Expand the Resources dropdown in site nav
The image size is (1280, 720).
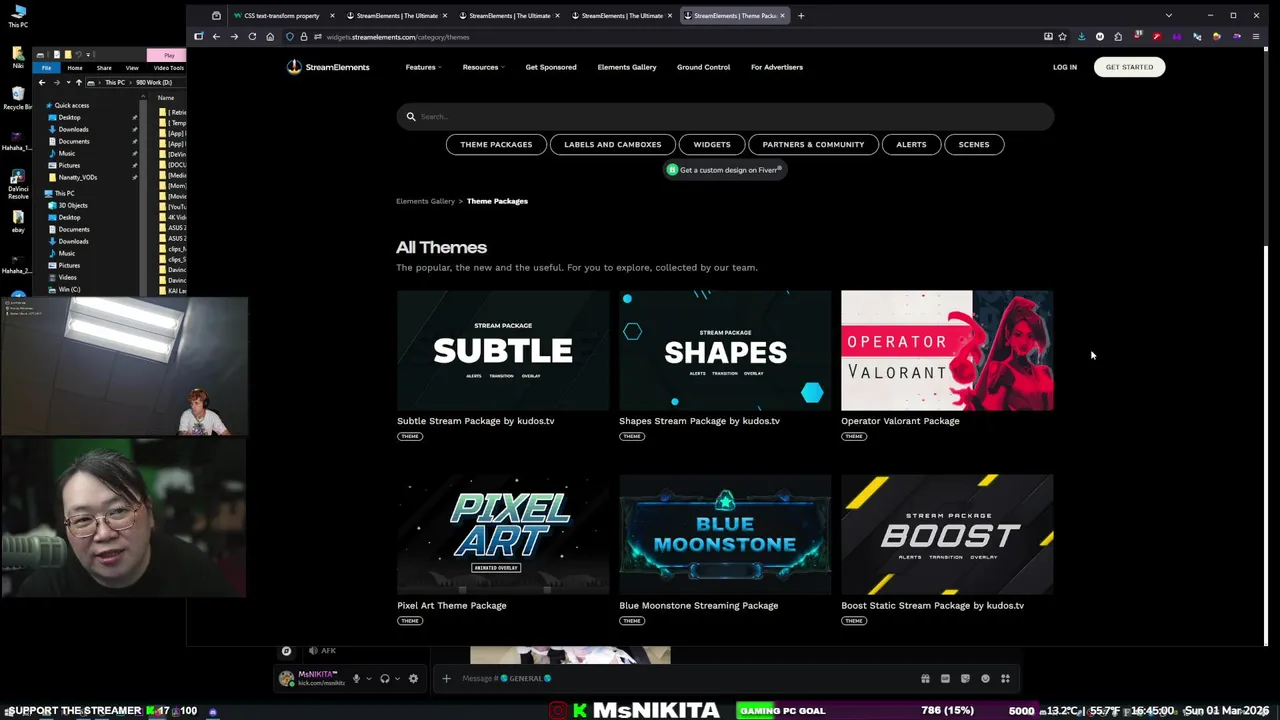(x=483, y=67)
